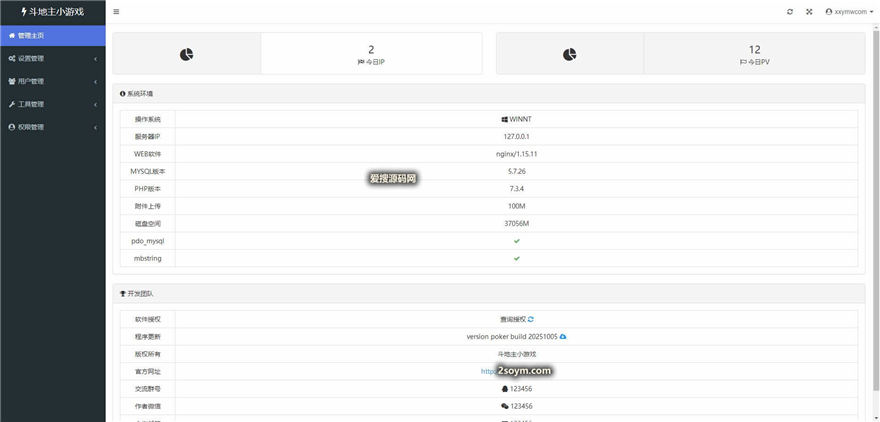This screenshot has height=422, width=880.
Task: Open the xxymwcom user dropdown
Action: 848,12
